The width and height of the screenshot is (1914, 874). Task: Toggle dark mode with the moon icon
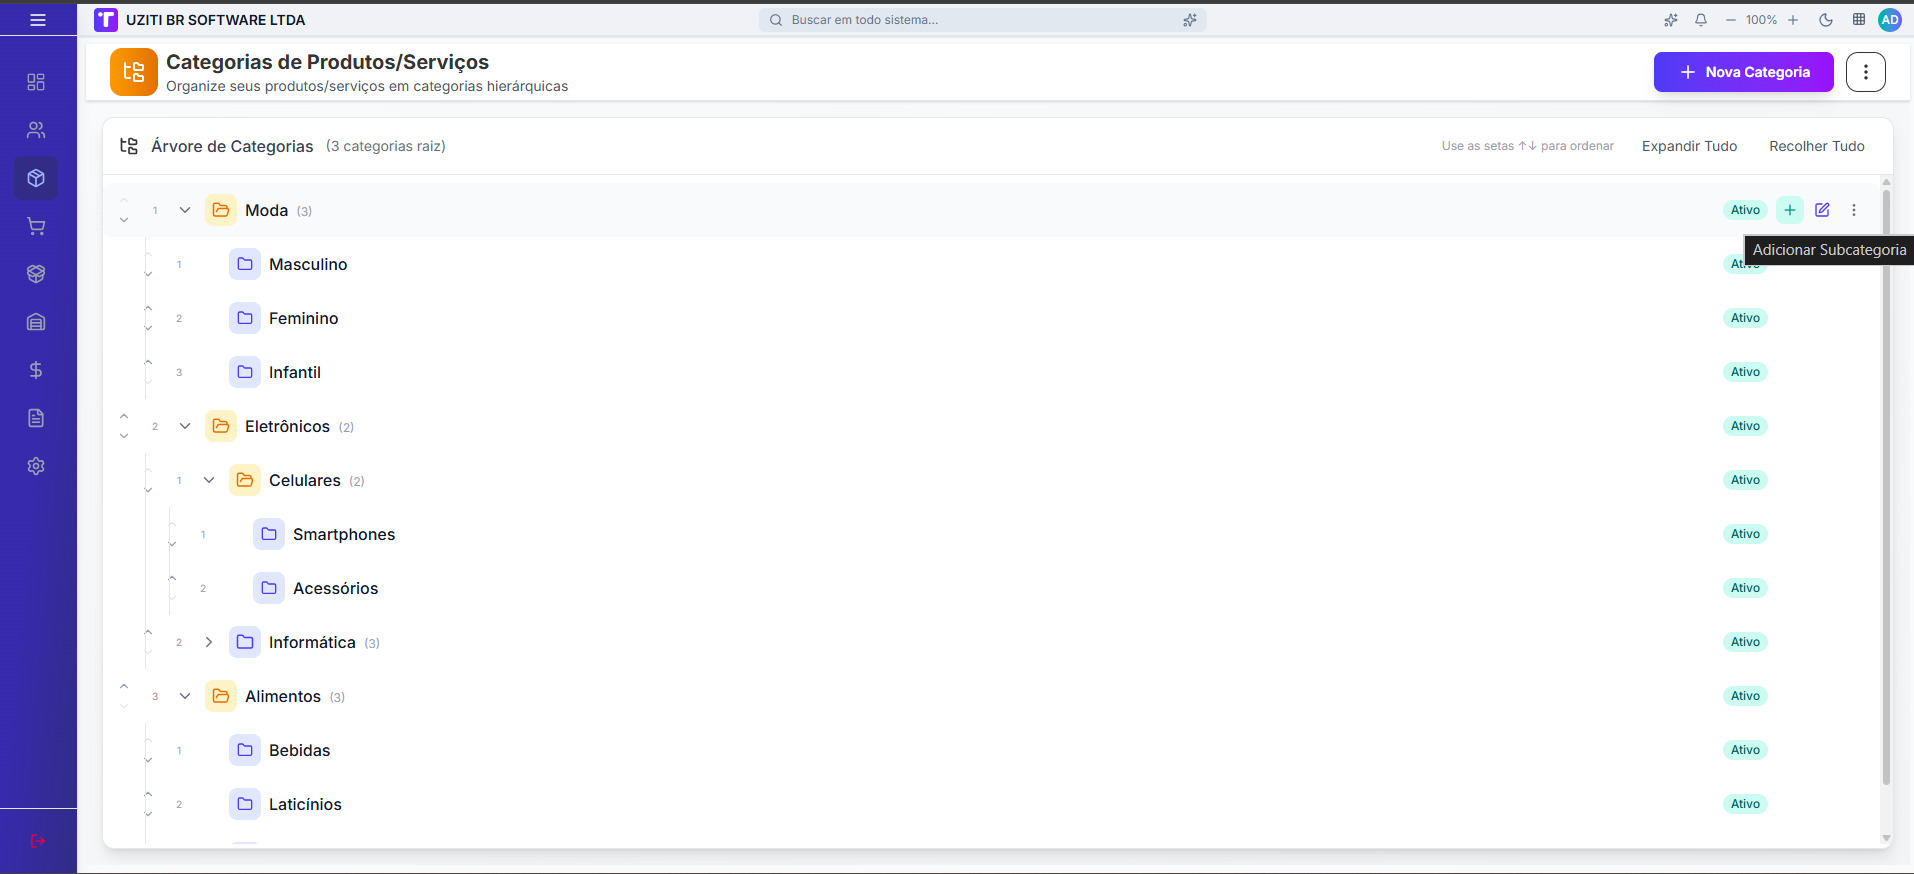point(1826,20)
